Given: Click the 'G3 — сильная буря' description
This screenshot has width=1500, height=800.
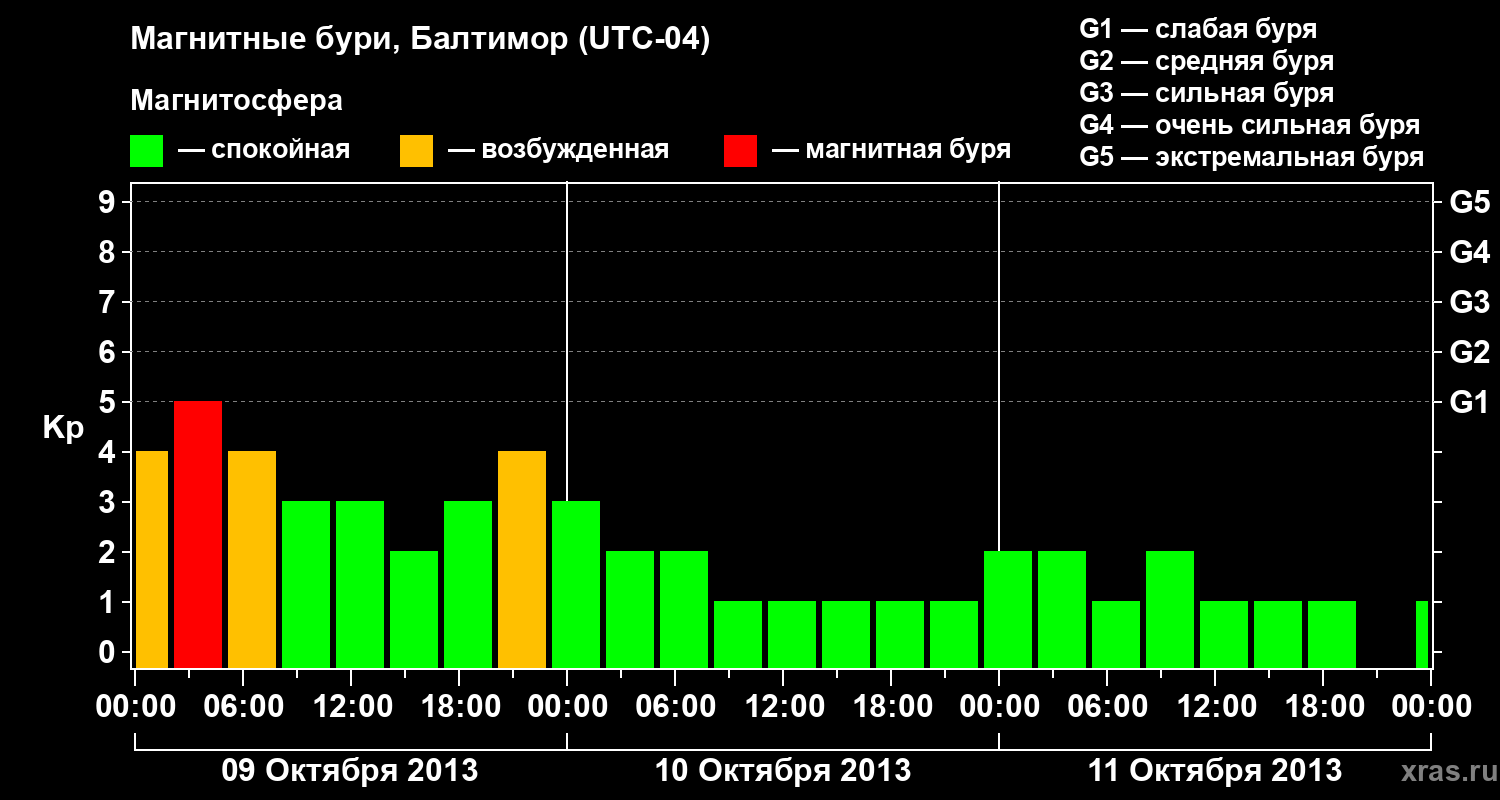Looking at the screenshot, I should [1207, 93].
